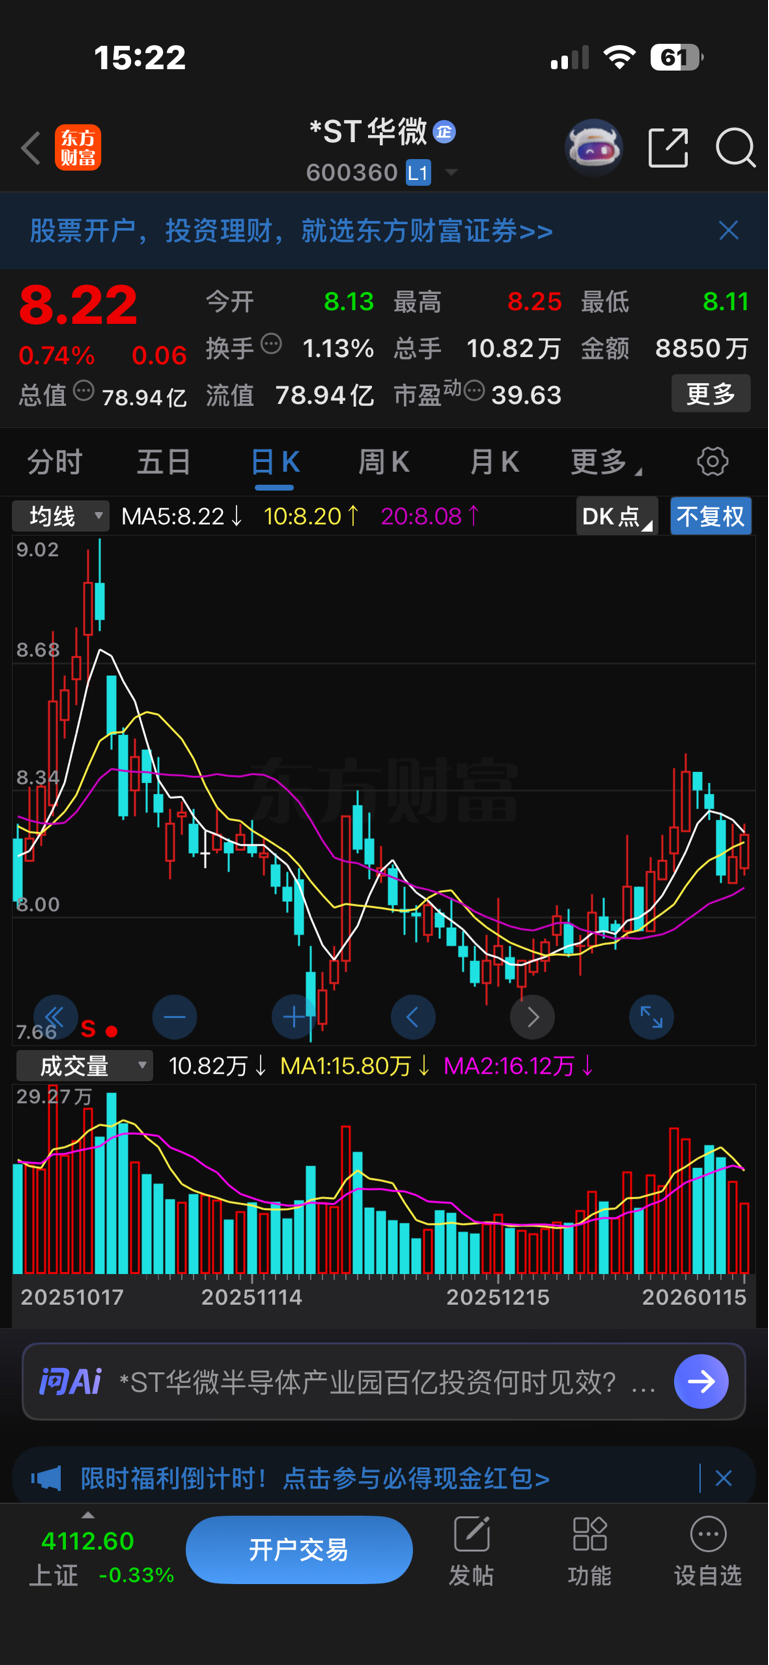Viewport: 769px width, 1665px height.
Task: Close the 股票开户 banner
Action: click(729, 231)
